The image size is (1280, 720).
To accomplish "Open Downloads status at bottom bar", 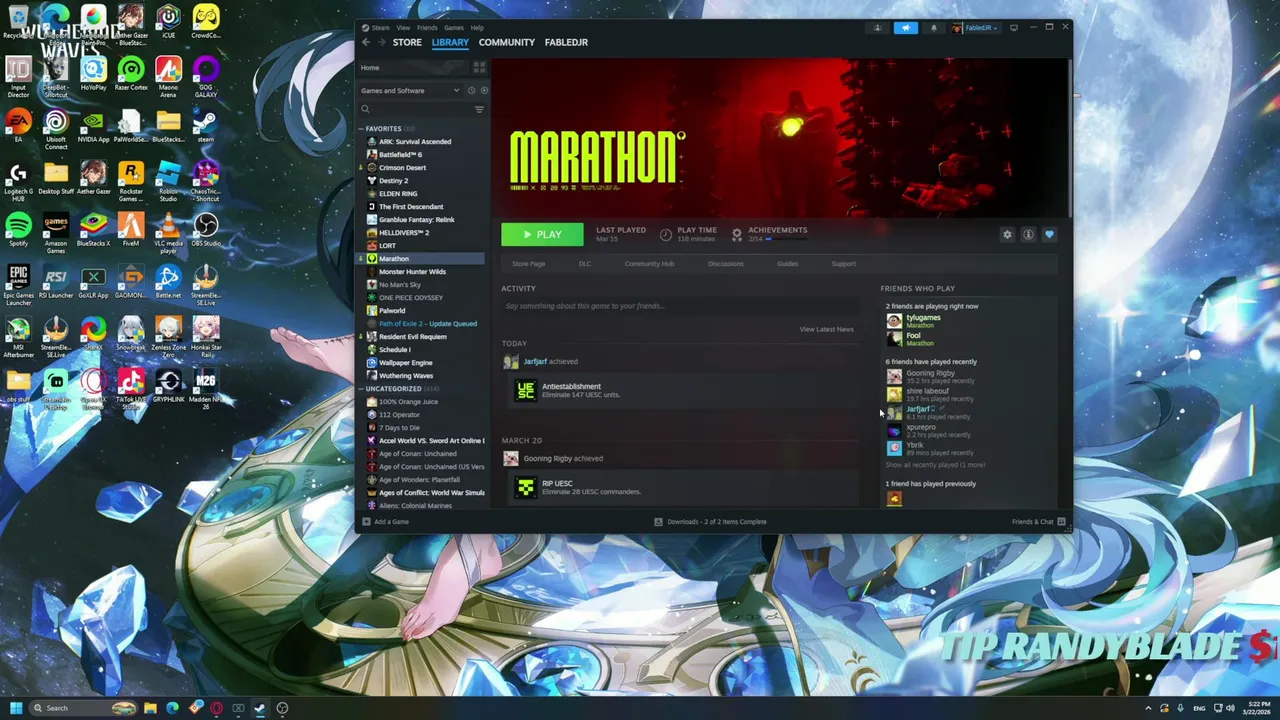I will (711, 521).
